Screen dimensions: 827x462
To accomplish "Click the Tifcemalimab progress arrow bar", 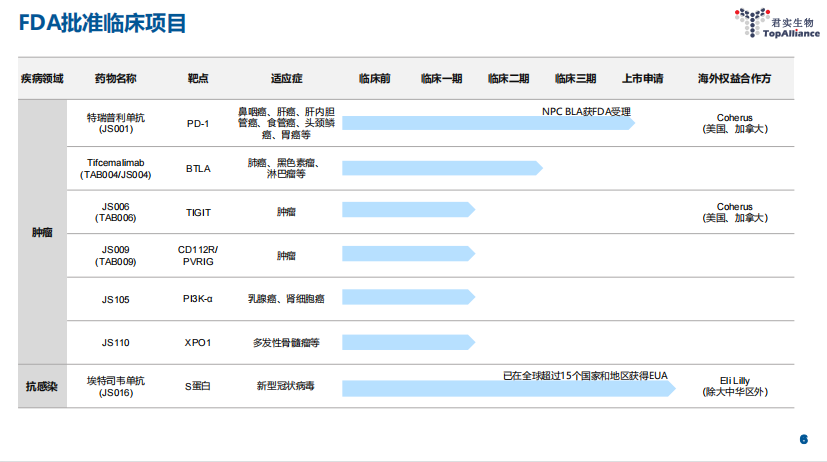I will (x=441, y=168).
